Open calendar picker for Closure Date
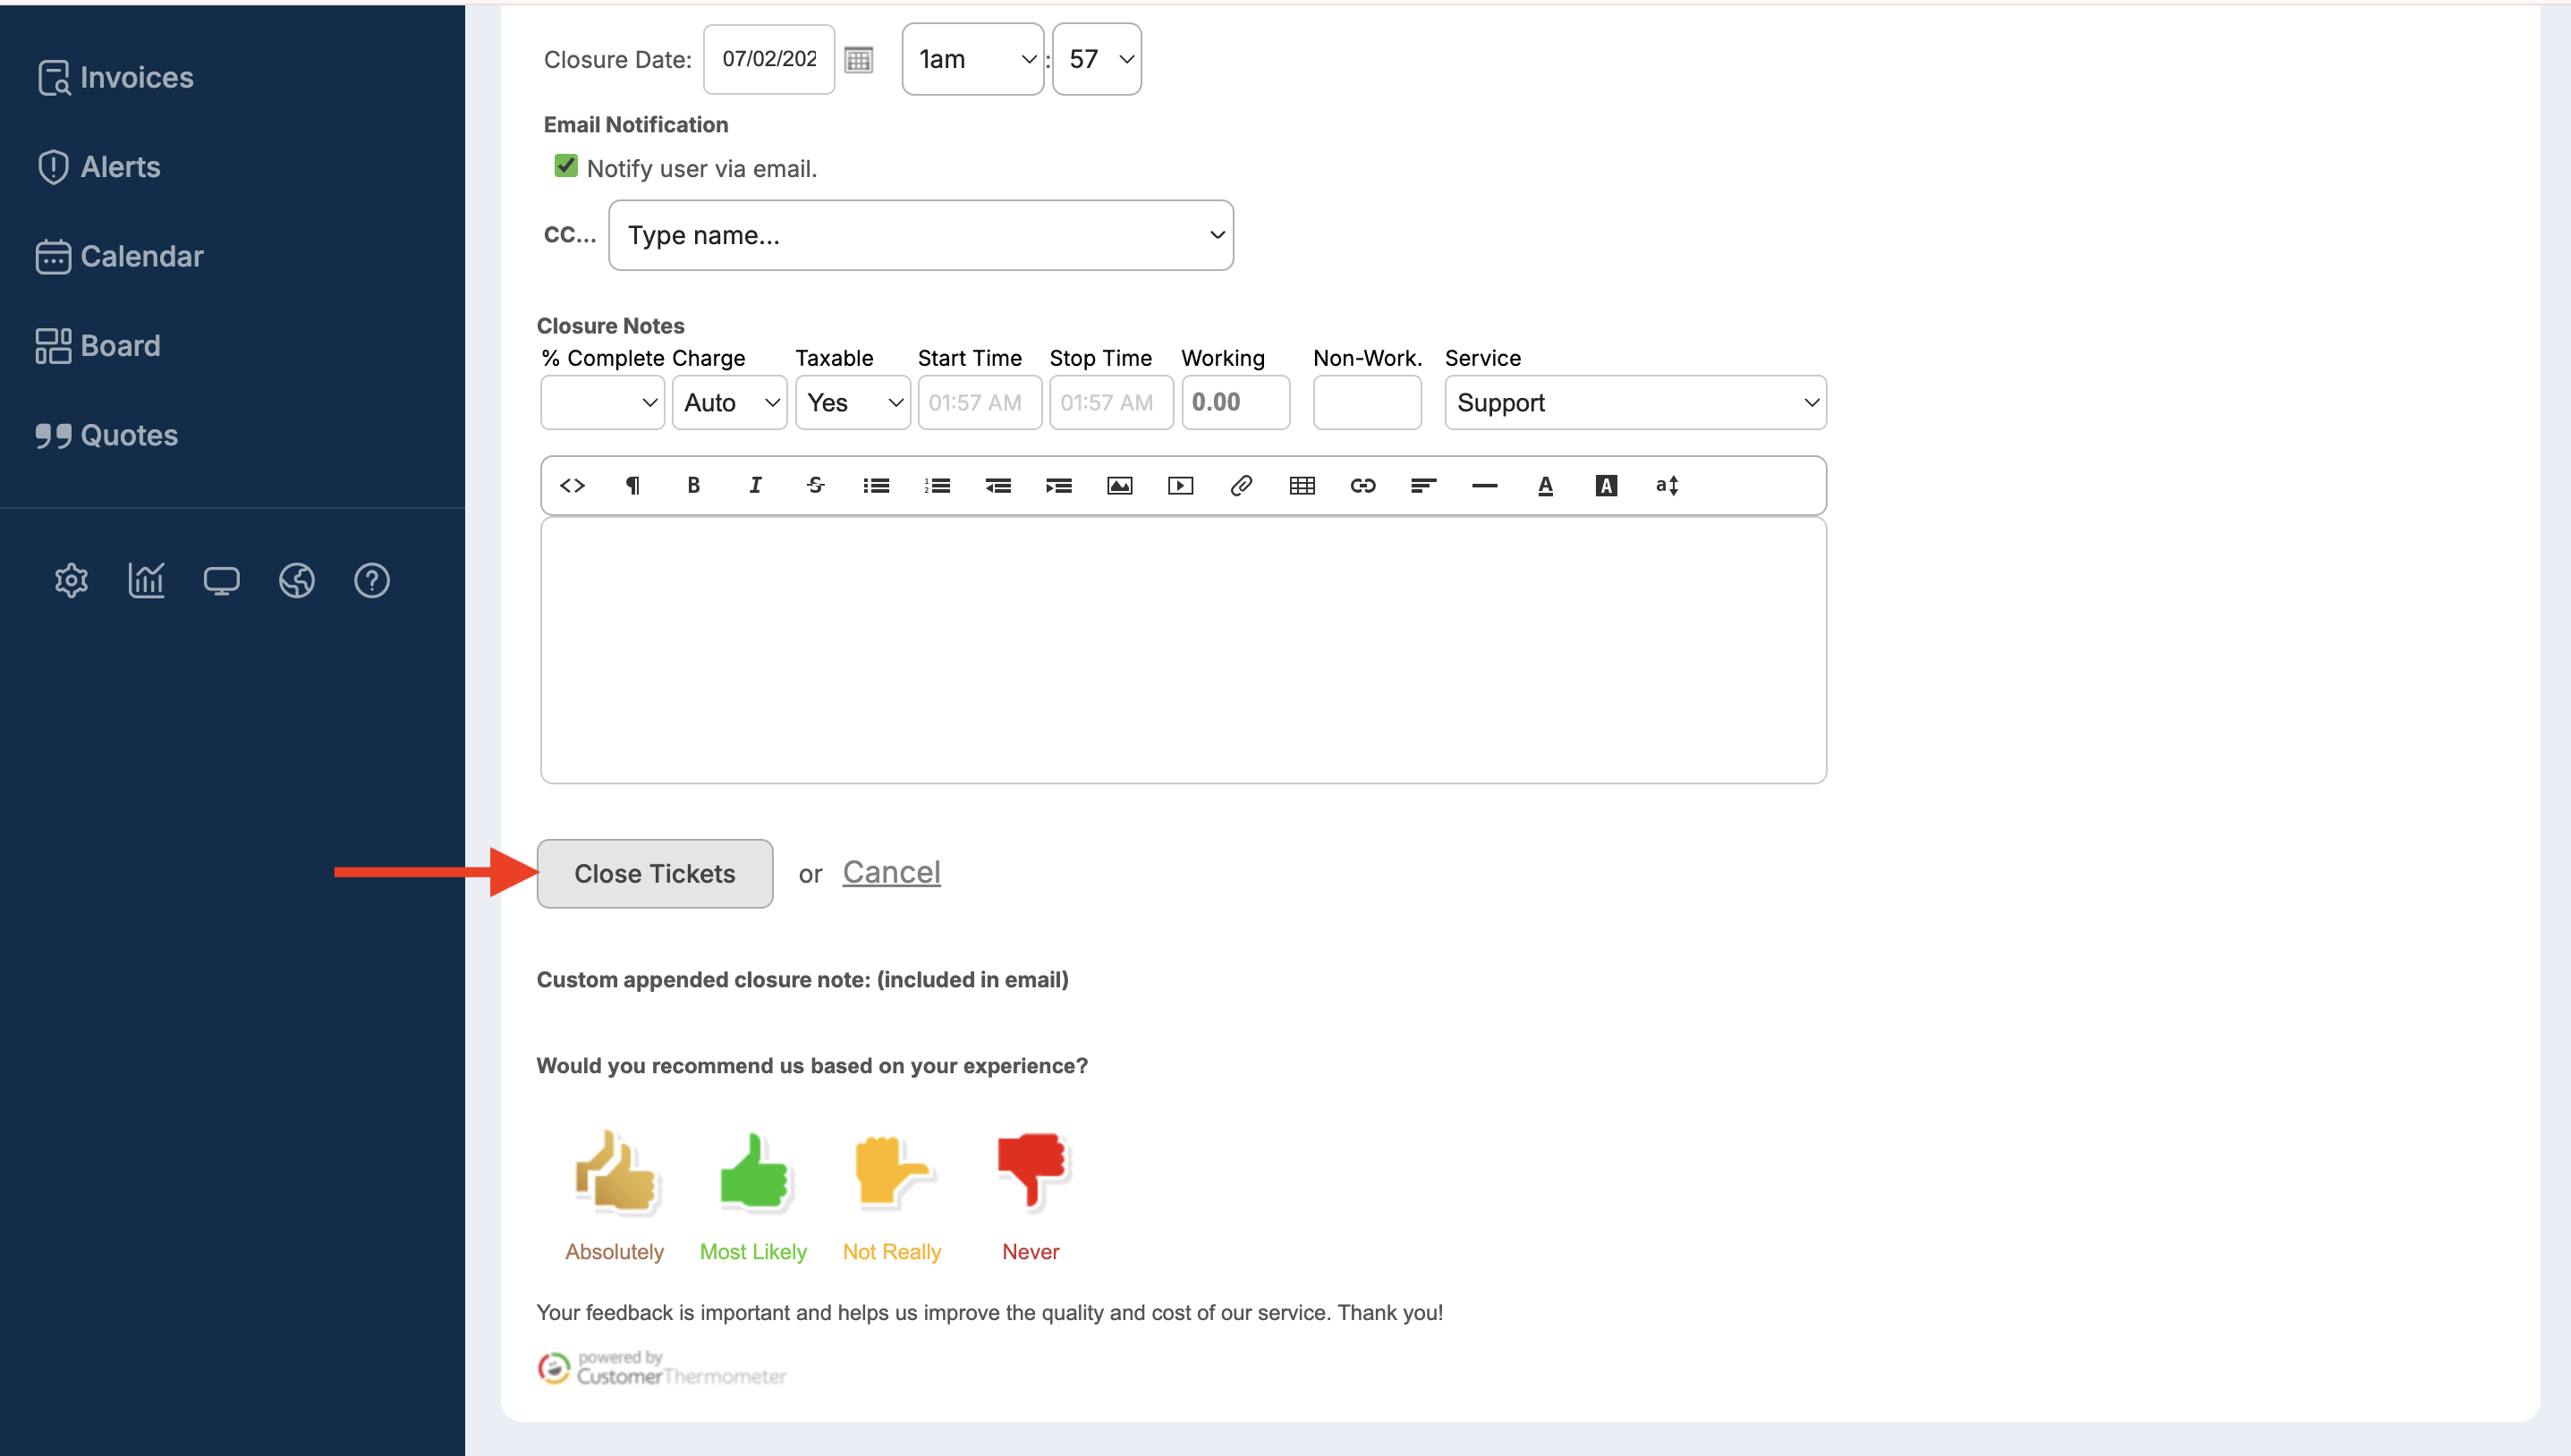Image resolution: width=2571 pixels, height=1456 pixels. [858, 59]
